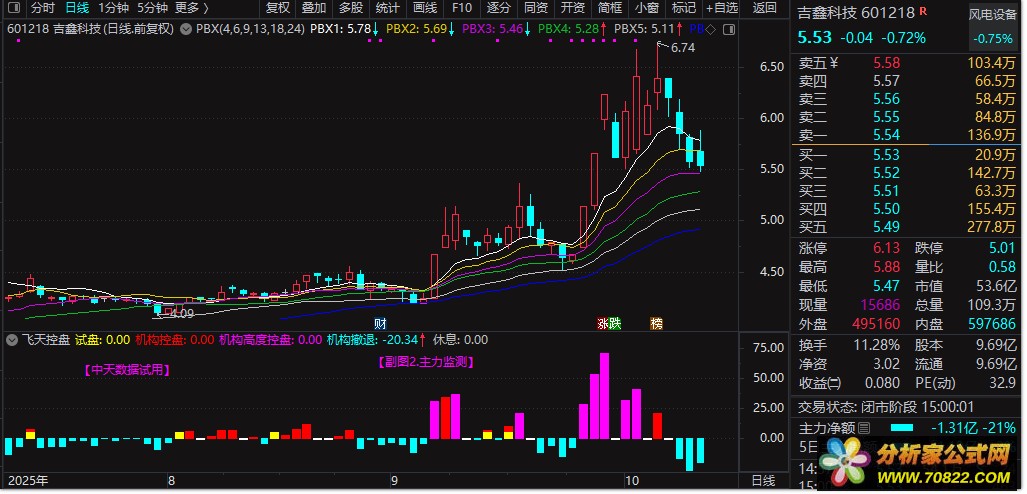Click month 10 marker on time axis
Viewport: 1027px width, 494px height.
pyautogui.click(x=630, y=480)
